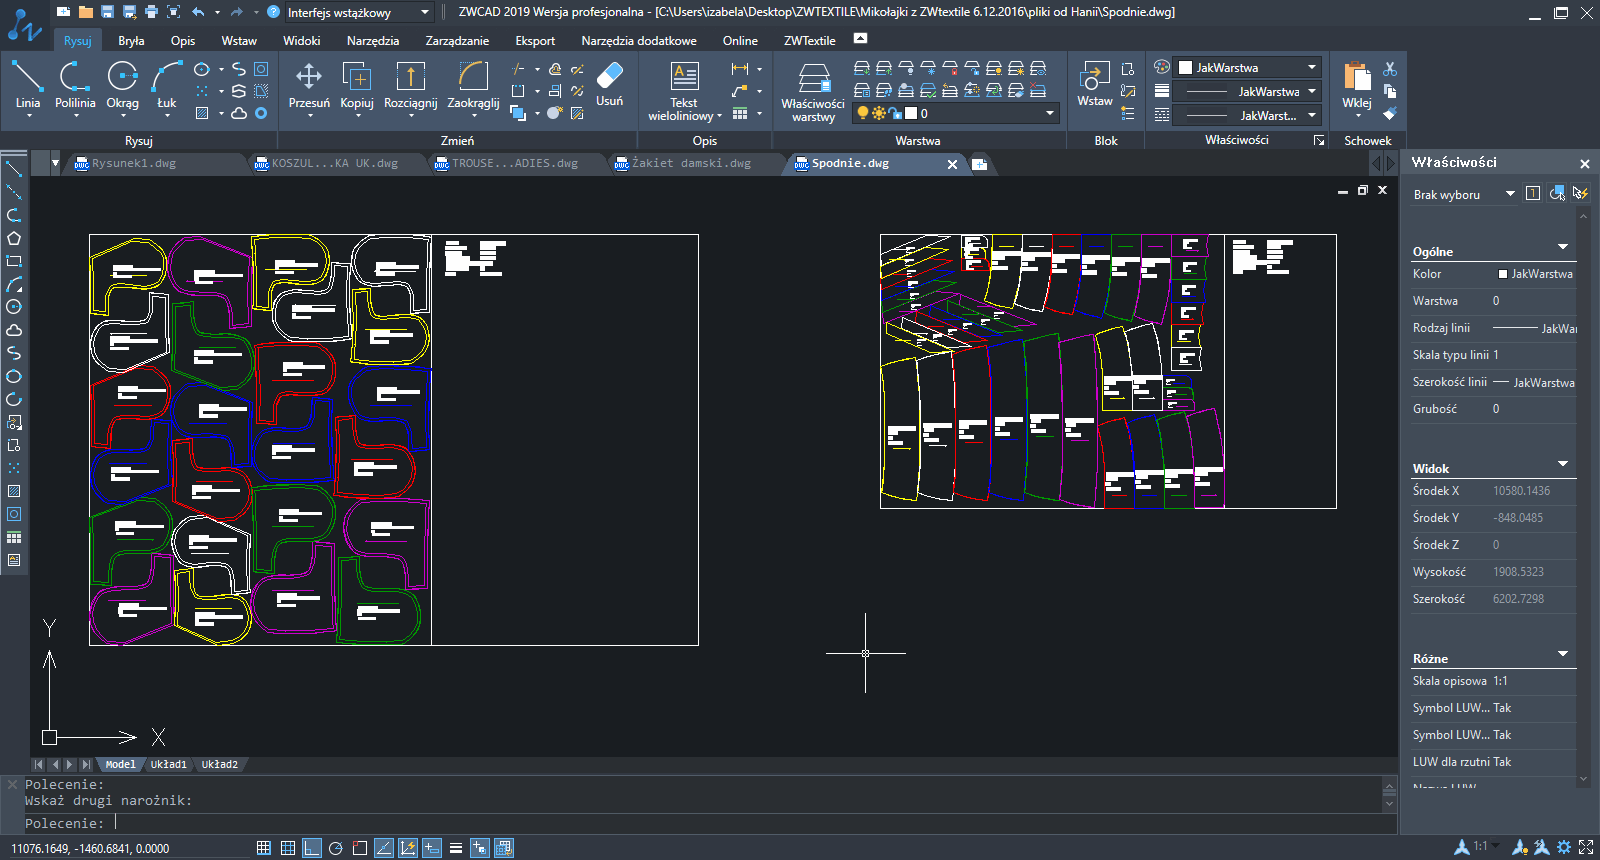Close the Spodnie.dwg document tab
The height and width of the screenshot is (860, 1600).
pos(952,164)
